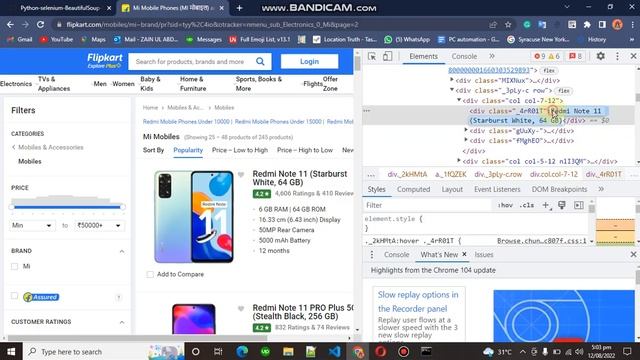
Task: Open Visual Studio Code from taskbar
Action: point(334,351)
